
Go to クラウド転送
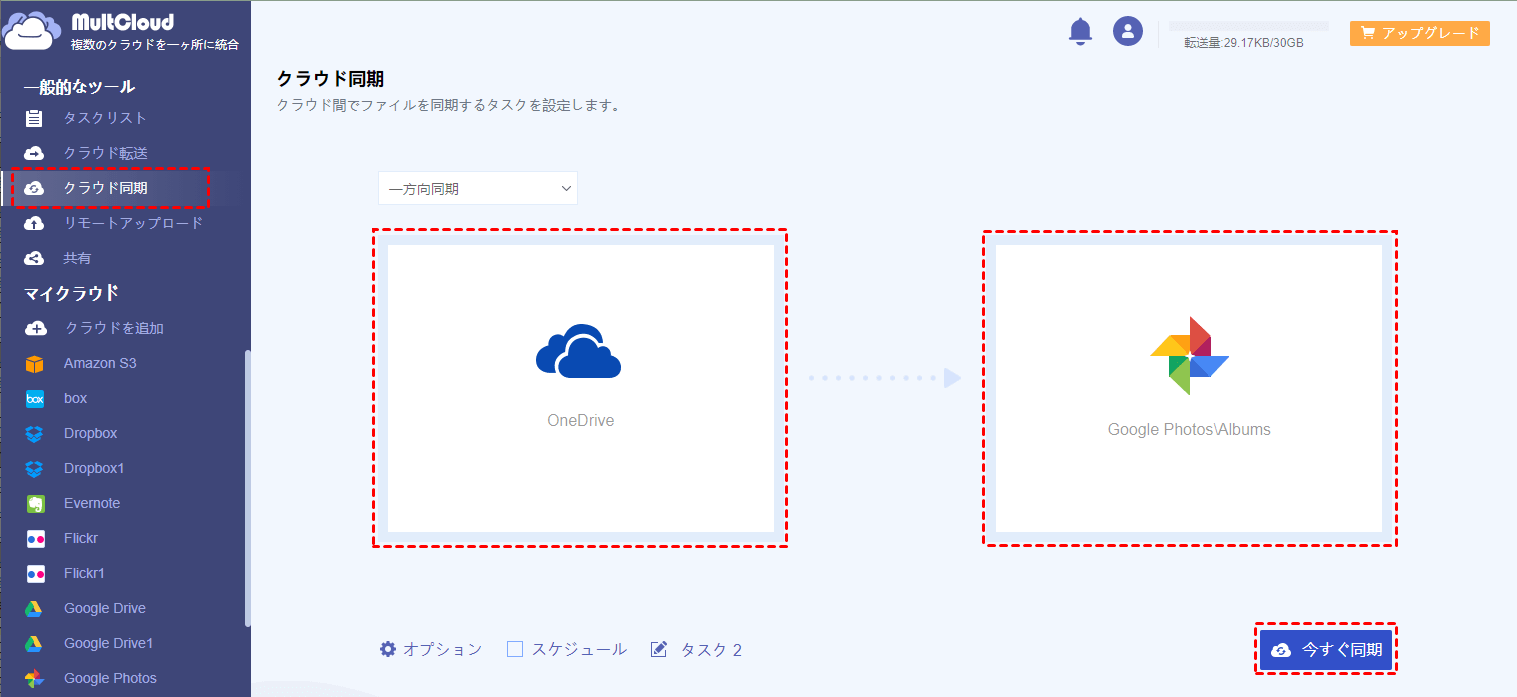click(x=105, y=153)
